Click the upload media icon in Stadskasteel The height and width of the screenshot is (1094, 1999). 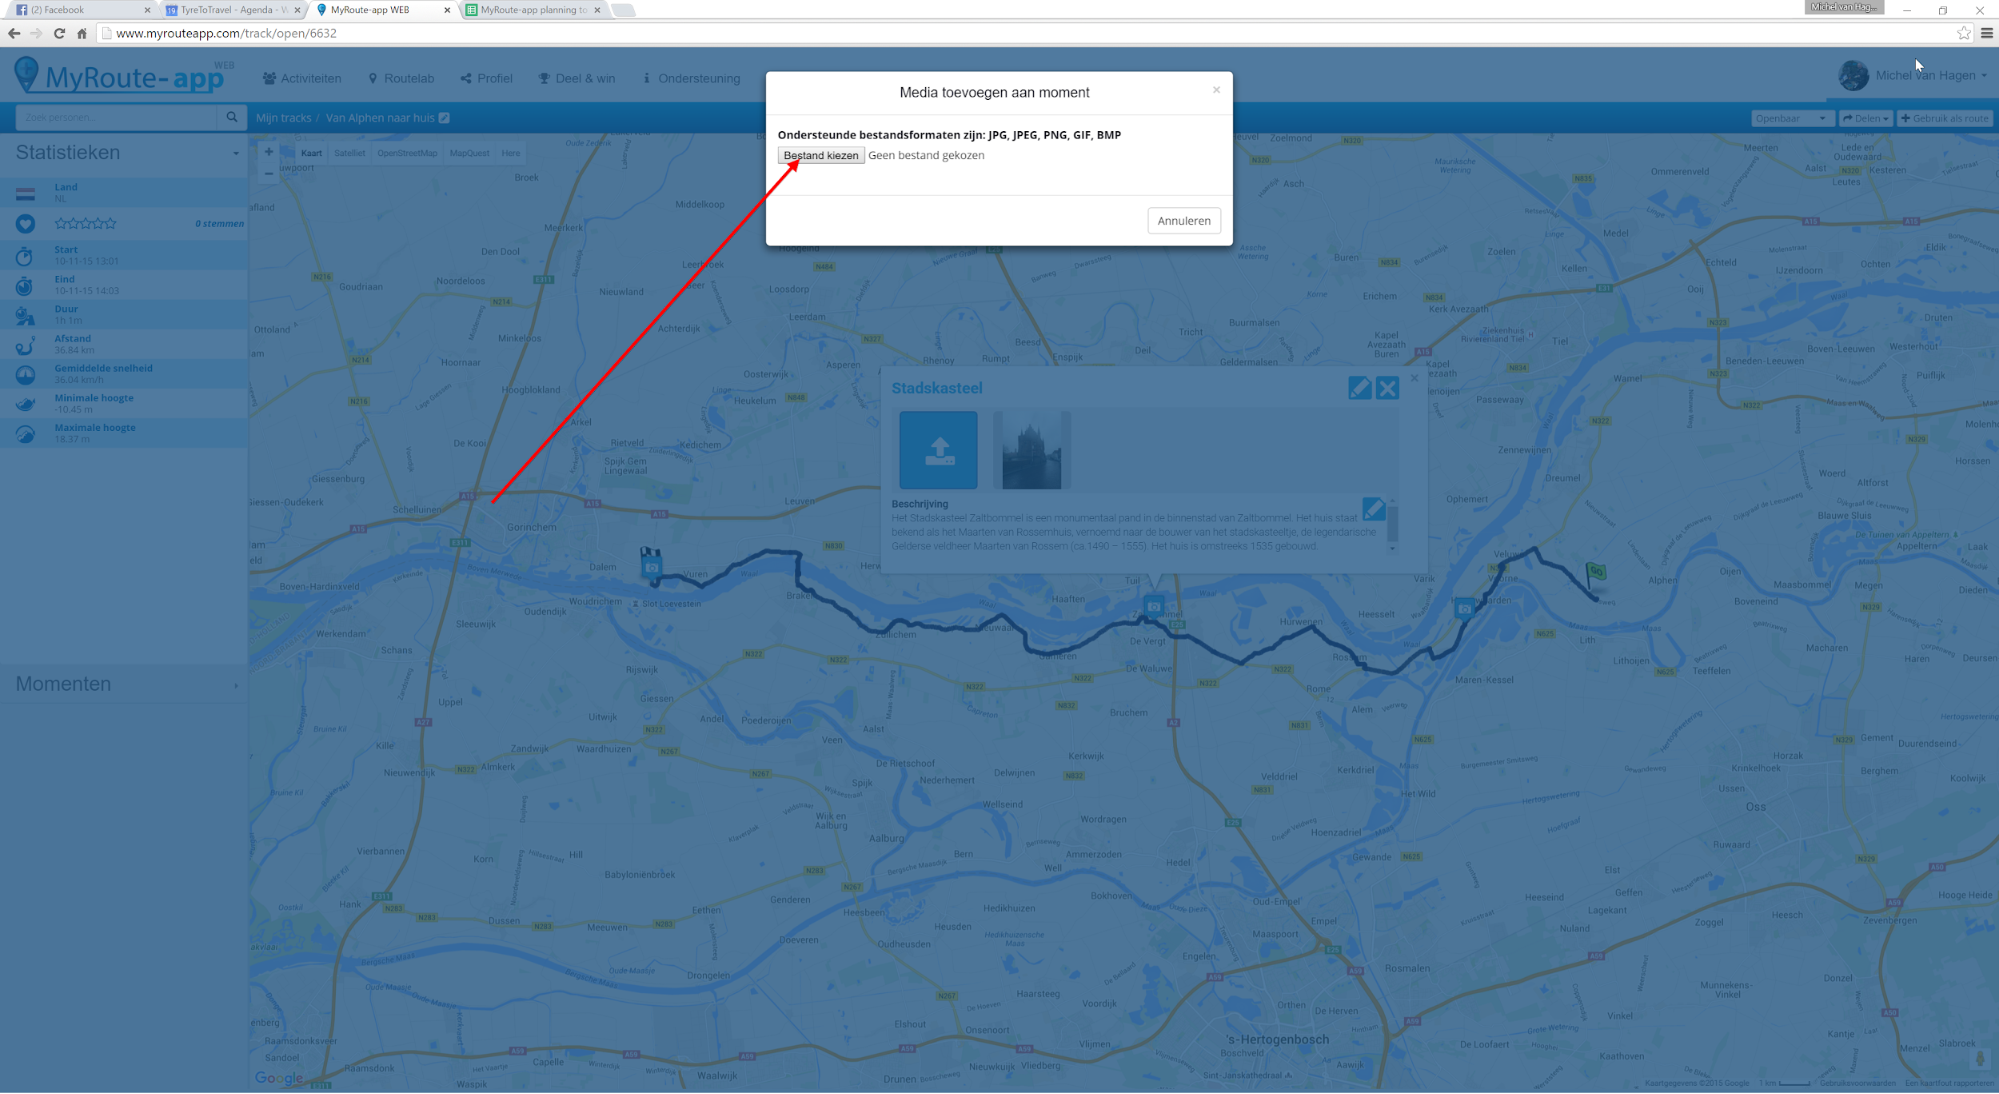(x=938, y=450)
